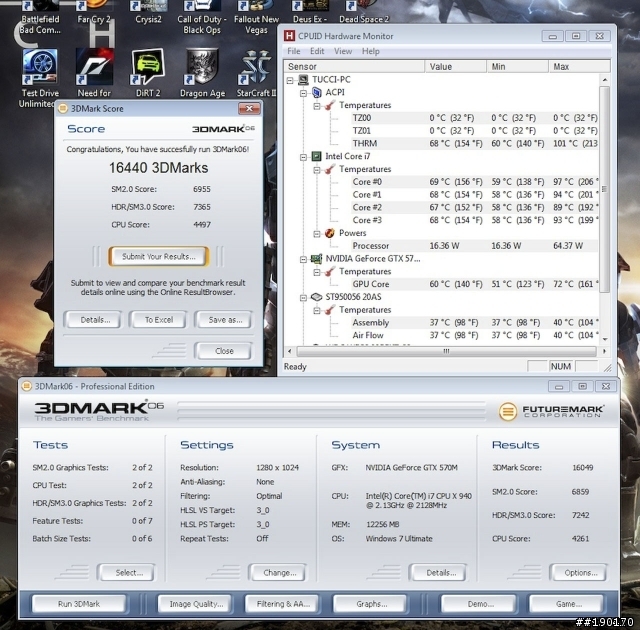Collapse the Powers node
Viewport: 640px width, 630px height.
[317, 234]
